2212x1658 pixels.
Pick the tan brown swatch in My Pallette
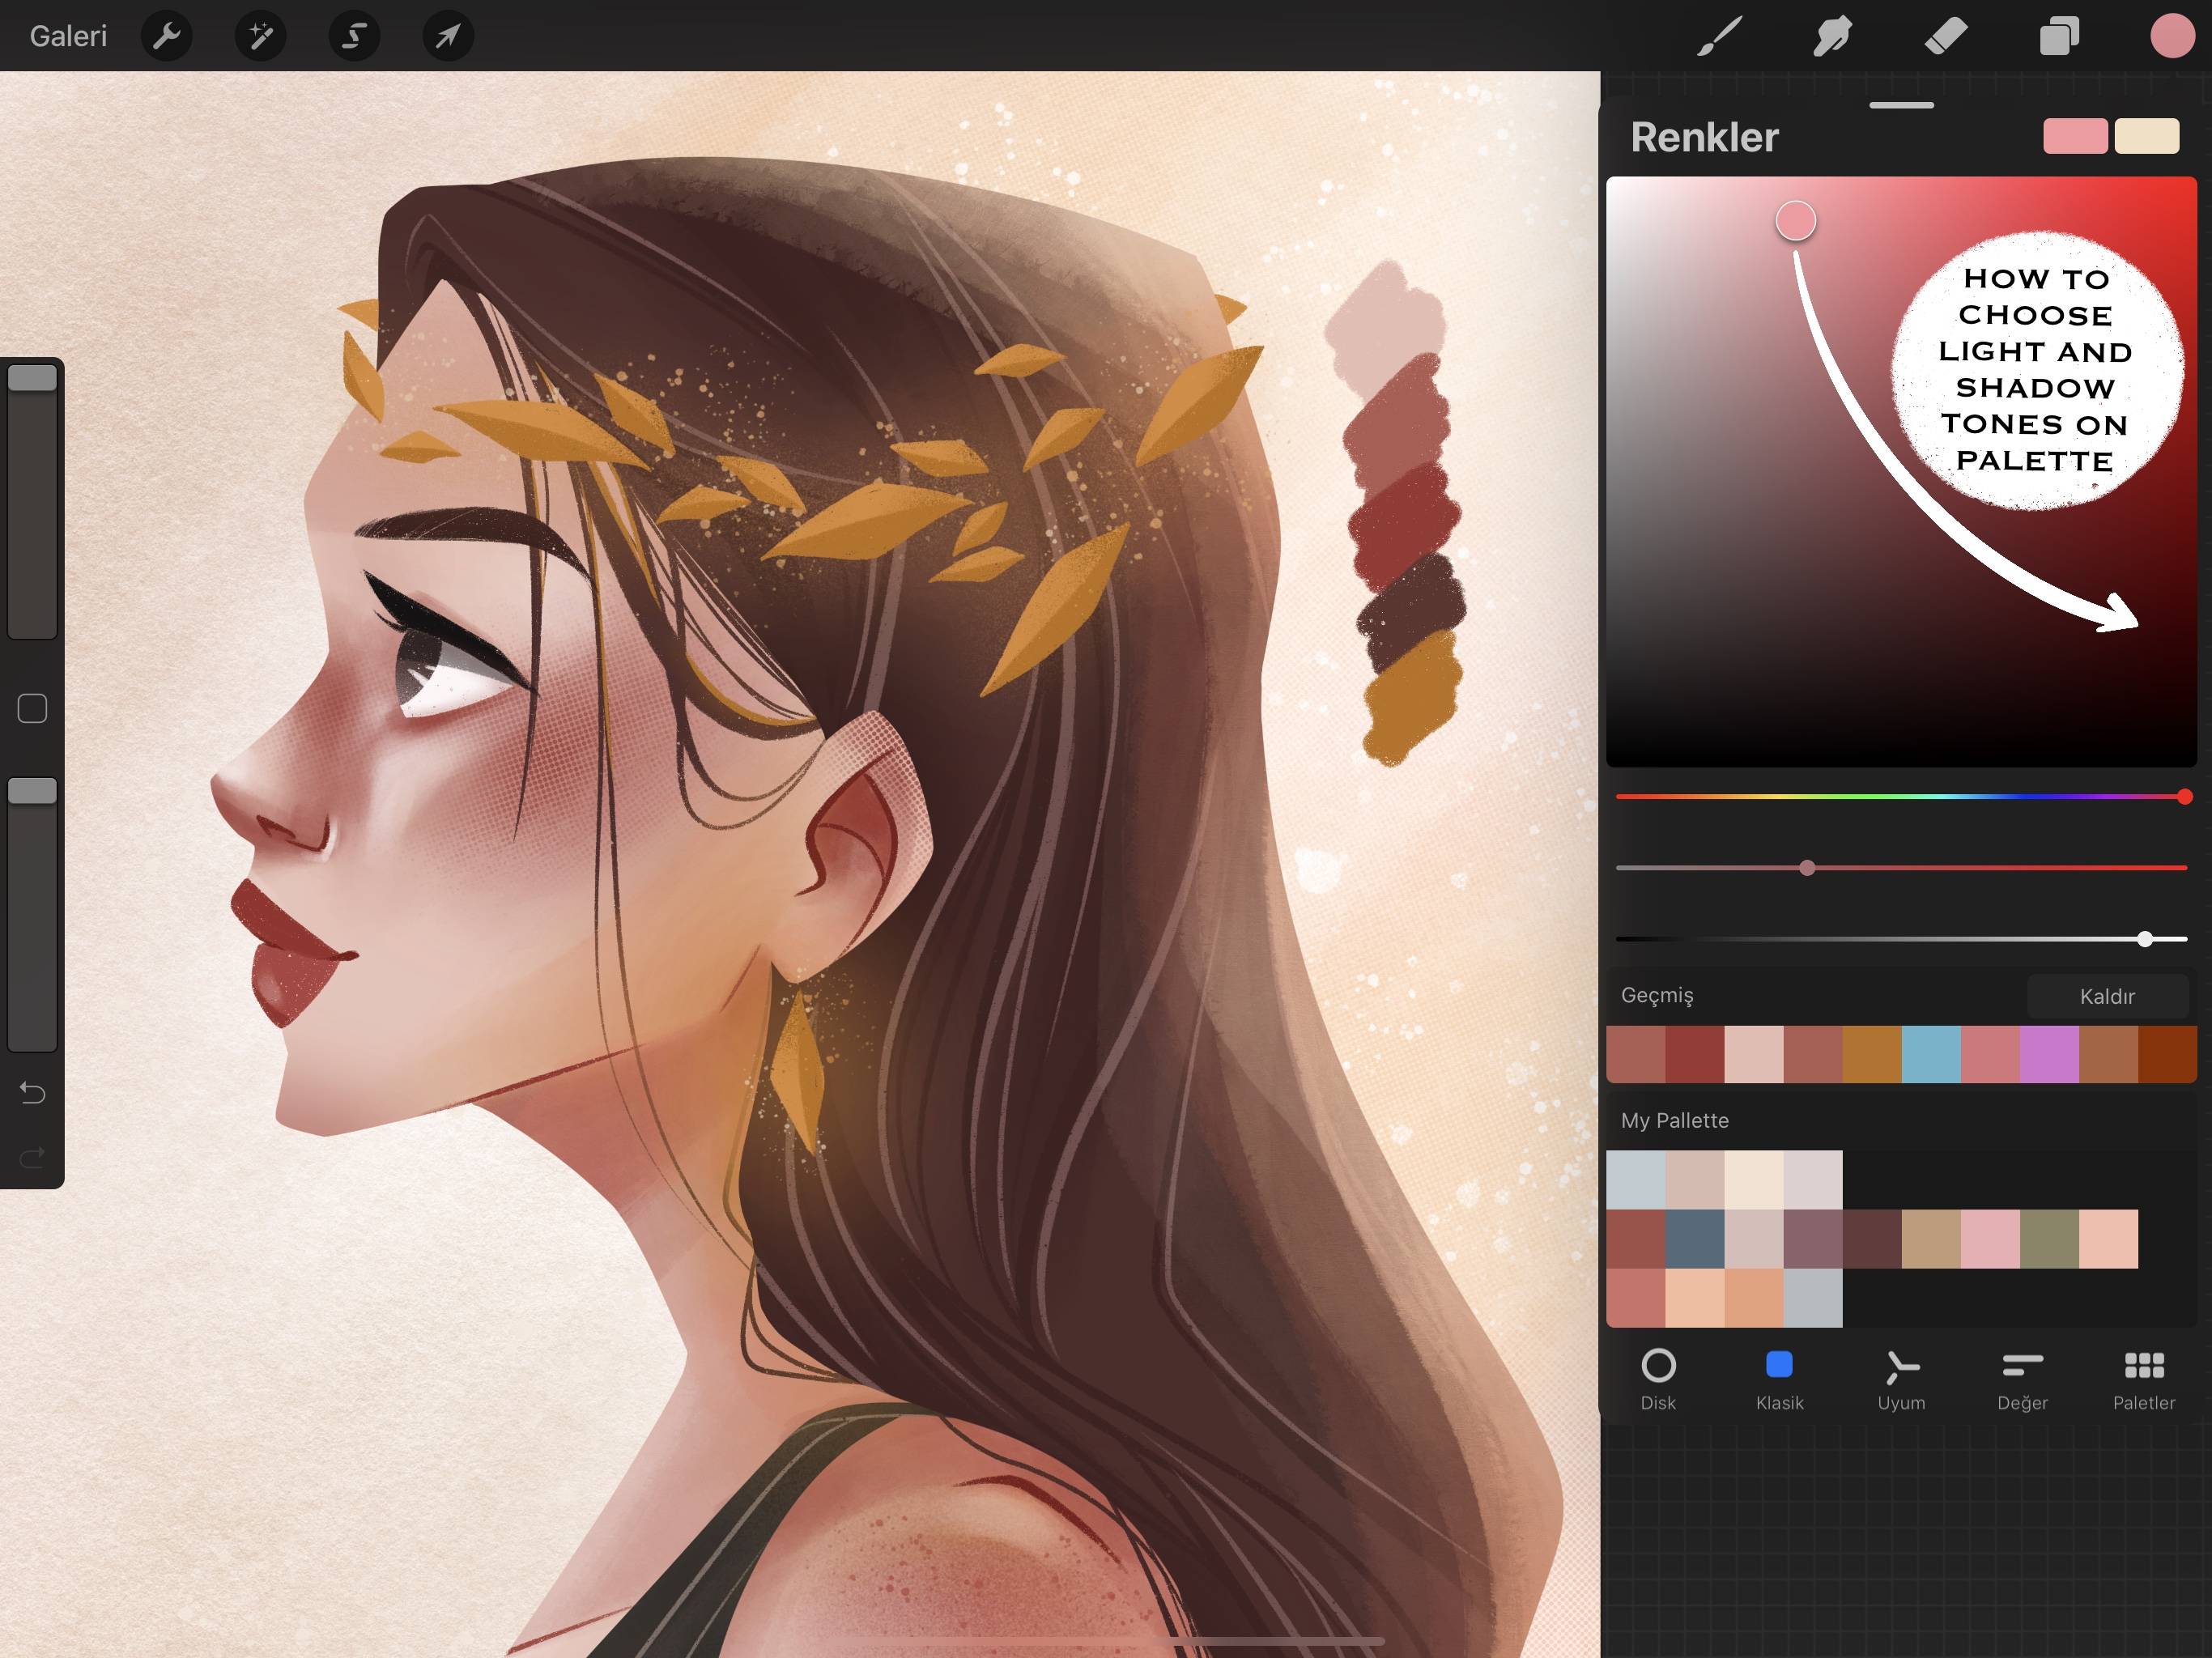(1931, 1239)
